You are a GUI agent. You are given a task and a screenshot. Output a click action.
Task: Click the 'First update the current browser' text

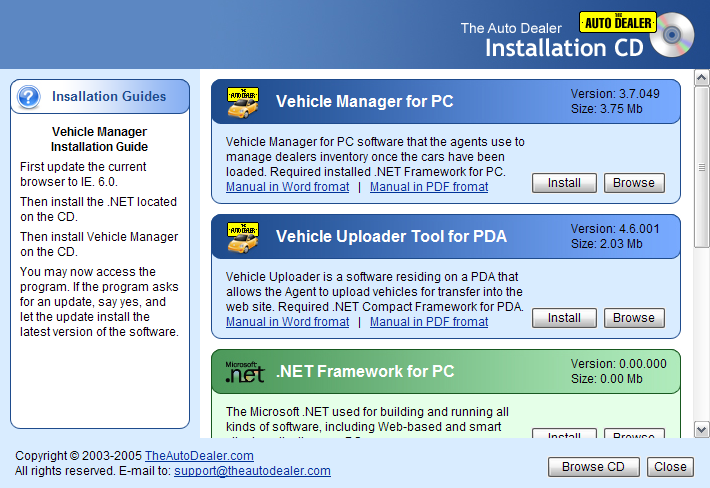(x=83, y=174)
